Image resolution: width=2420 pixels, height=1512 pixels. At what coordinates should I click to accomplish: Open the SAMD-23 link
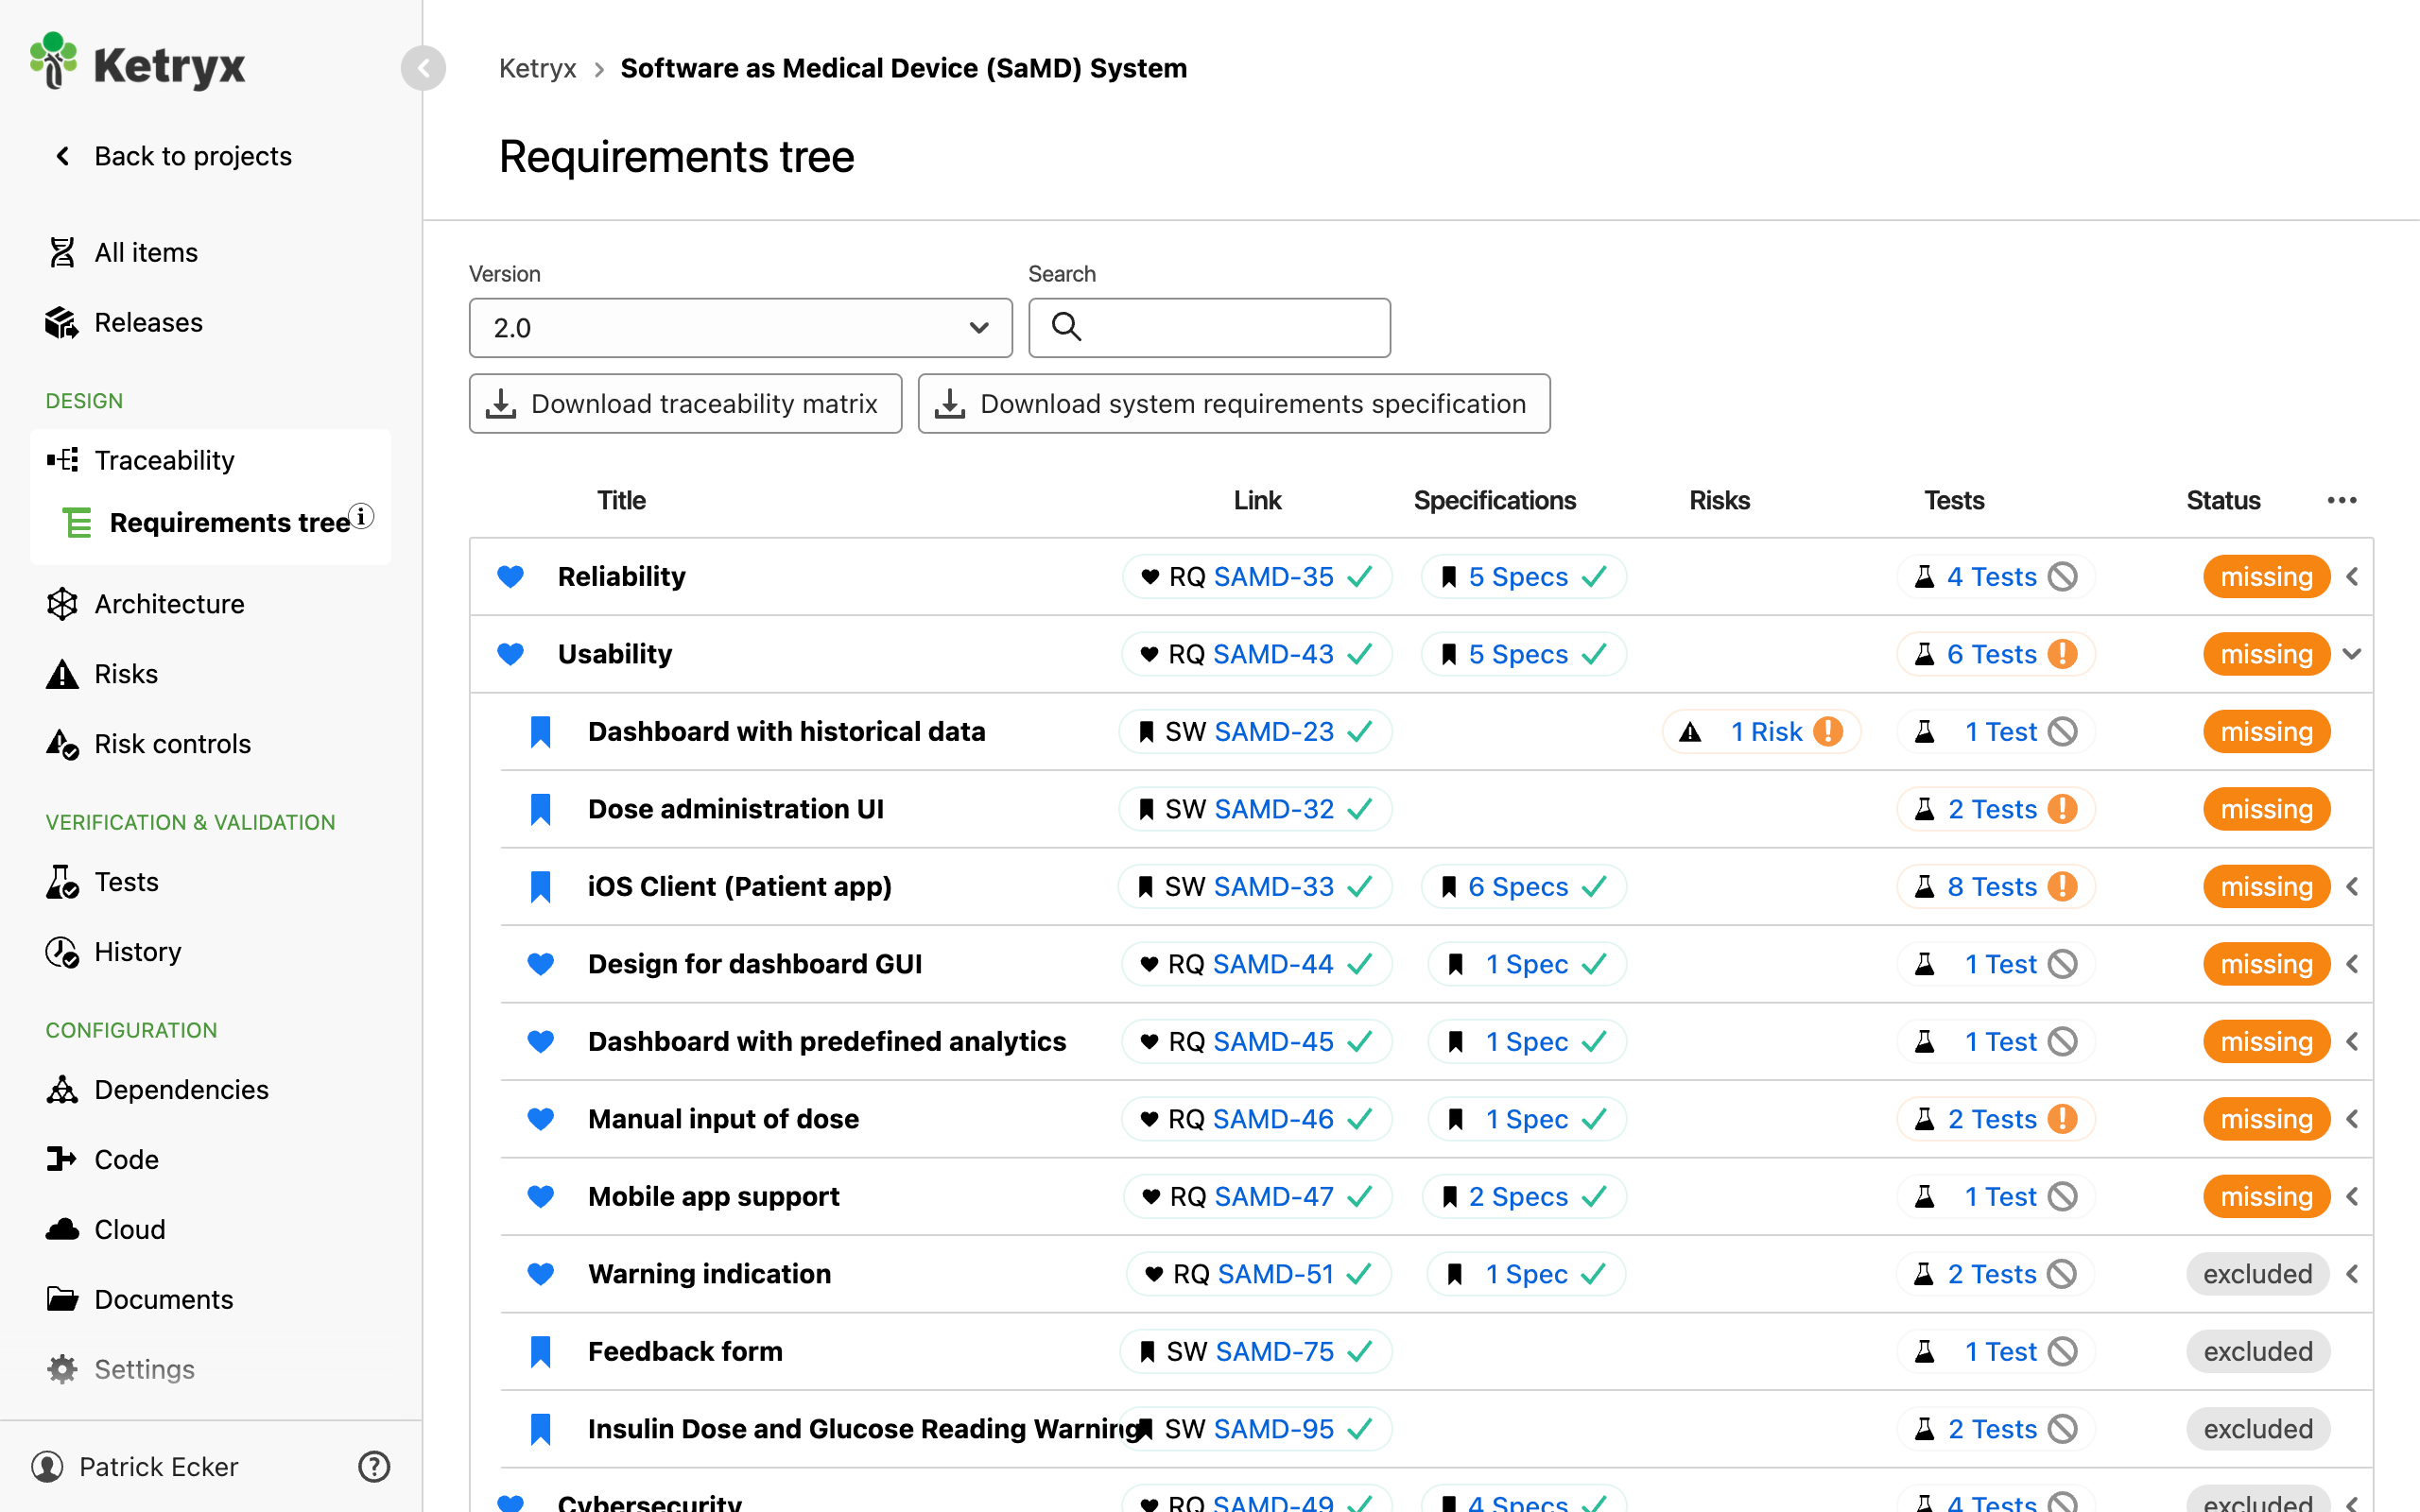(1273, 732)
